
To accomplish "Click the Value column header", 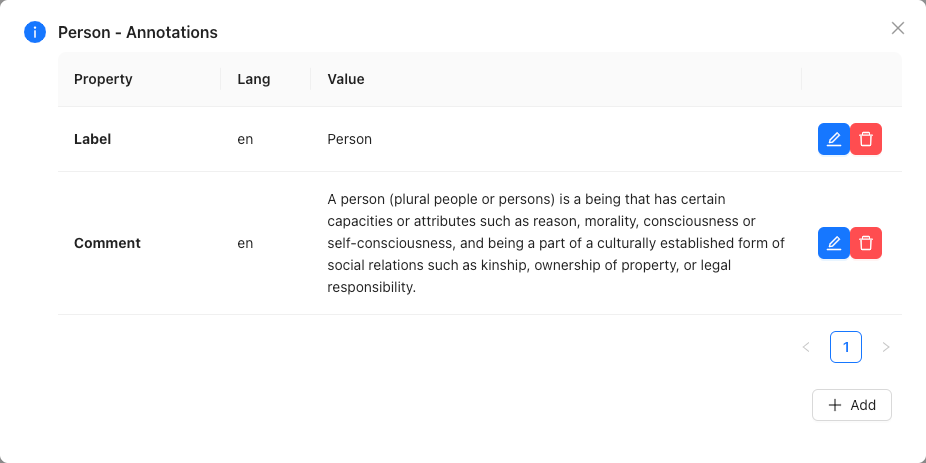I will point(346,79).
